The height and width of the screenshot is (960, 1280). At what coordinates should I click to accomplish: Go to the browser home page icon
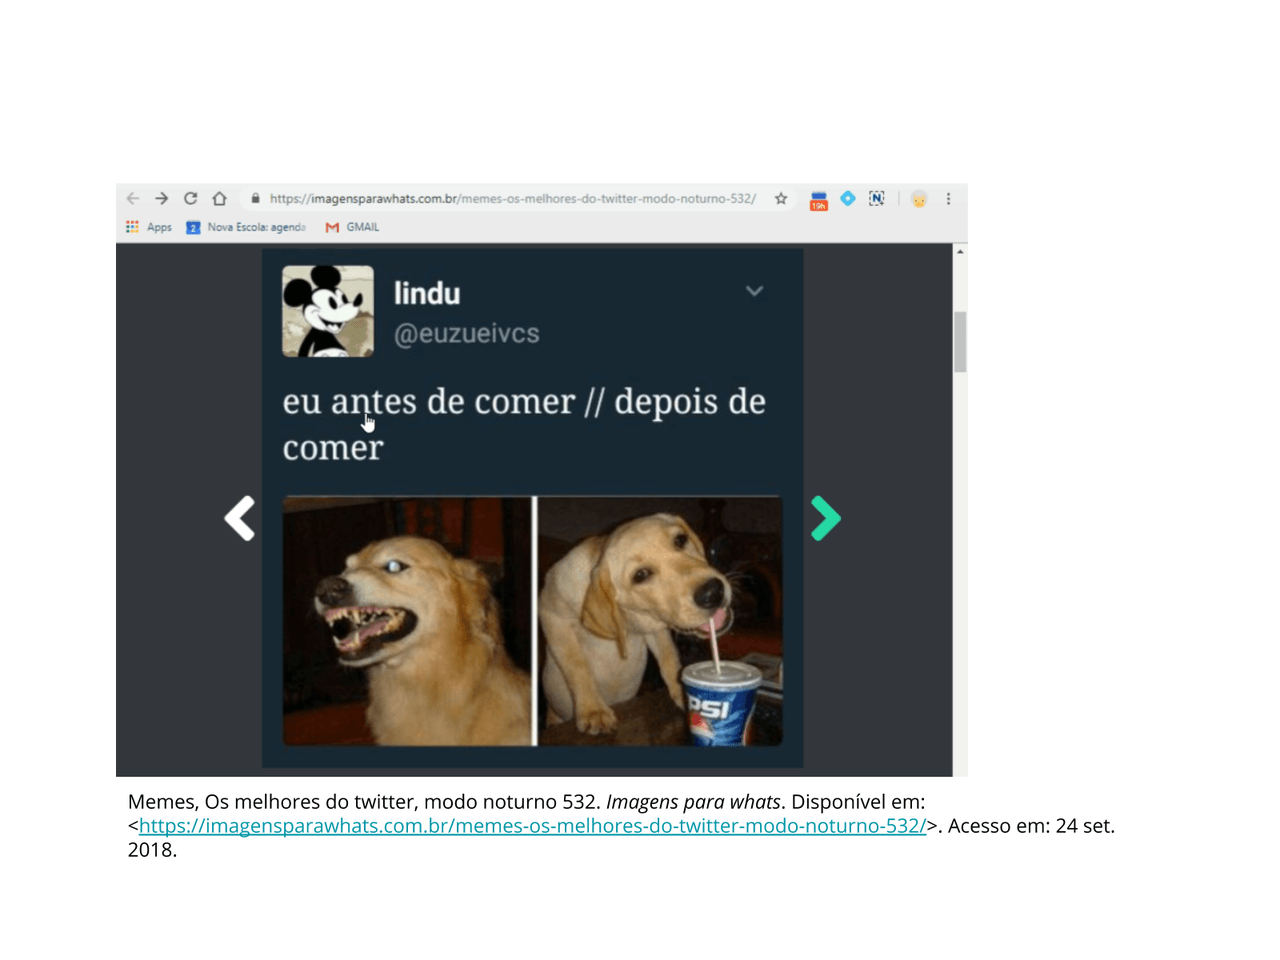[x=220, y=199]
